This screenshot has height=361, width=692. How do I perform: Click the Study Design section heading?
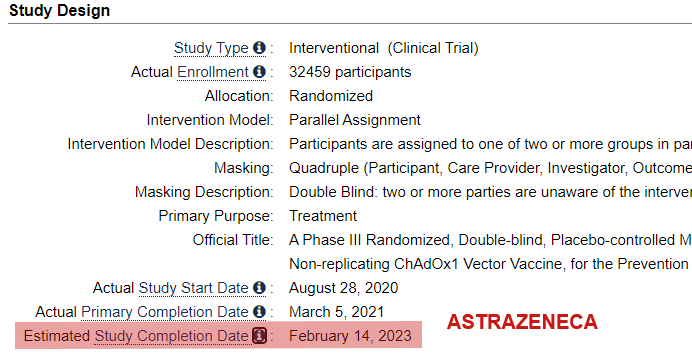coord(60,10)
